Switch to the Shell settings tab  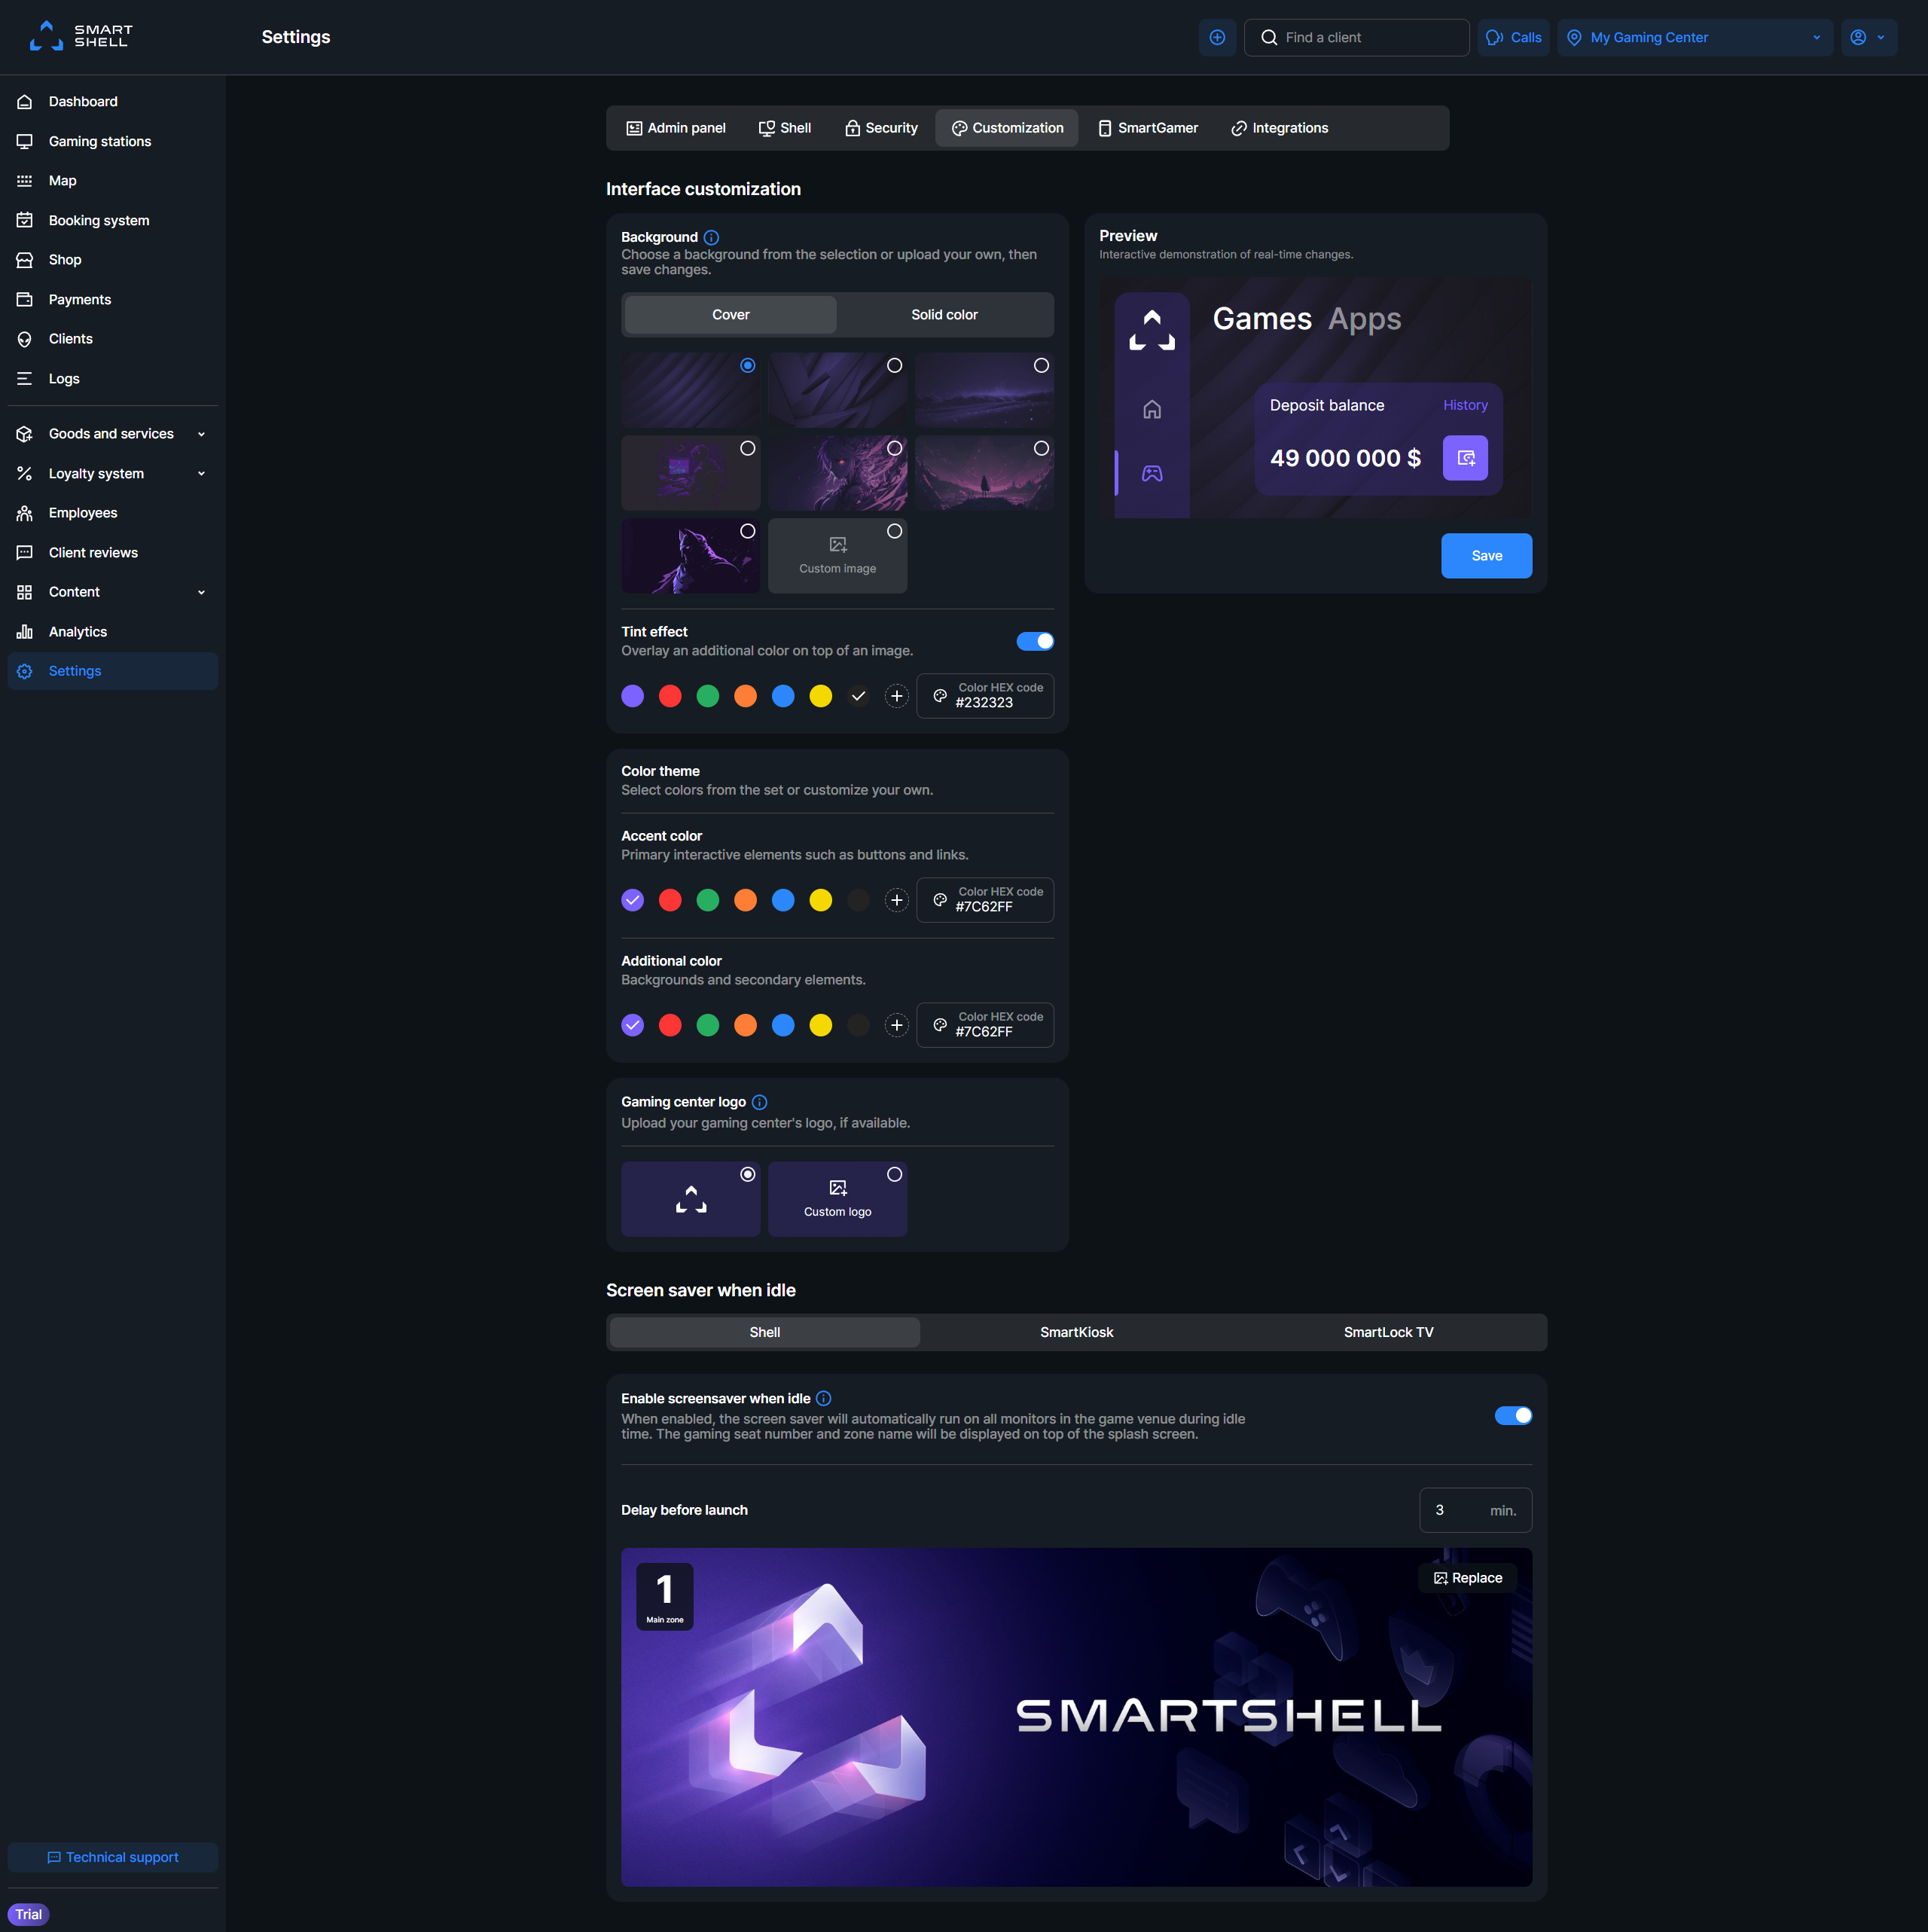(x=785, y=128)
